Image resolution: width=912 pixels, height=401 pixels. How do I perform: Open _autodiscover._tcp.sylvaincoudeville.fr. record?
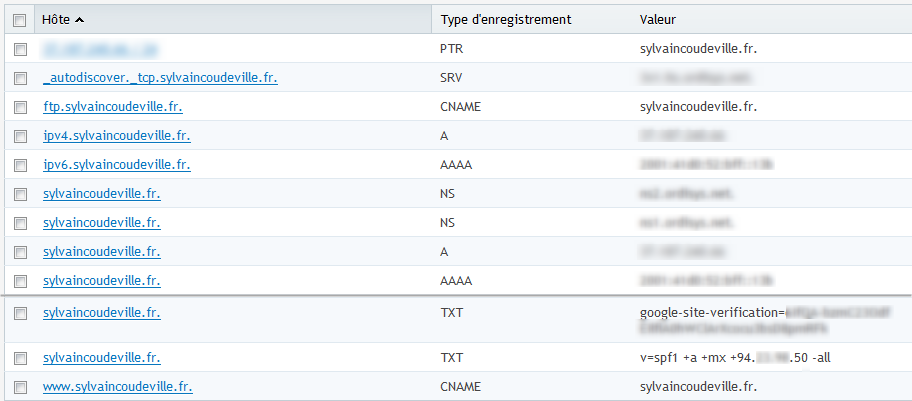pos(161,78)
